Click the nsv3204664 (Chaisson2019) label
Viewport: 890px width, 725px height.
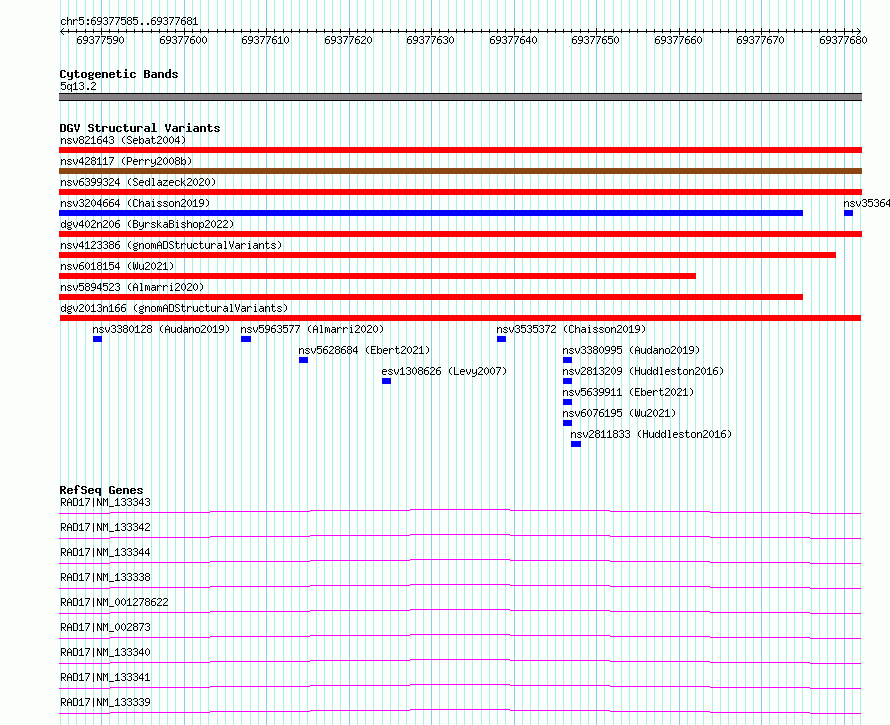135,203
